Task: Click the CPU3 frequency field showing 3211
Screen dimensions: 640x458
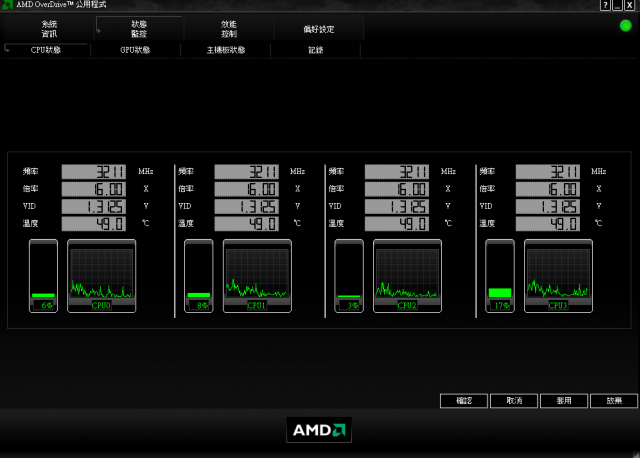Action: 548,172
